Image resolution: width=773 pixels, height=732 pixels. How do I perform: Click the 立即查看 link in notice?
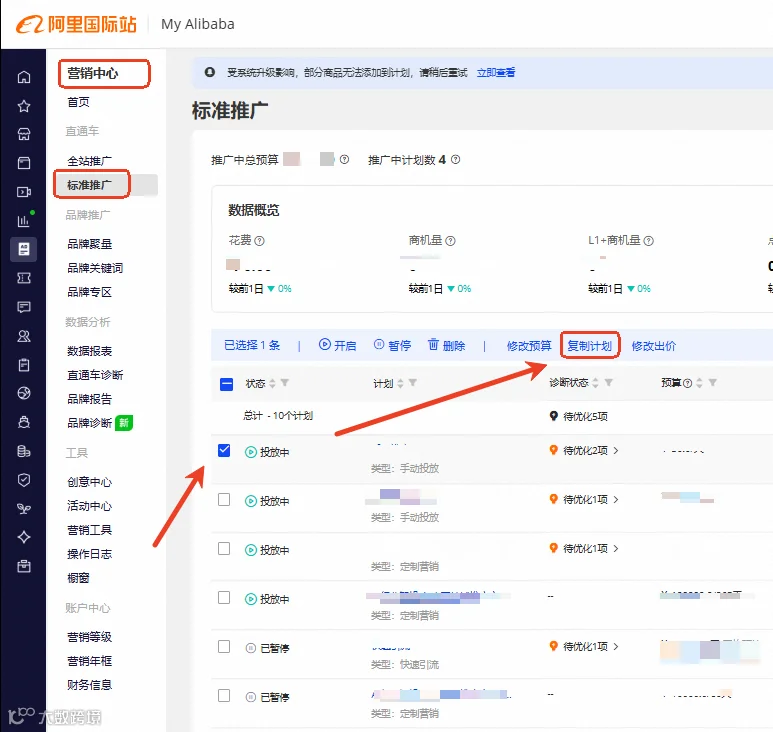(x=496, y=72)
